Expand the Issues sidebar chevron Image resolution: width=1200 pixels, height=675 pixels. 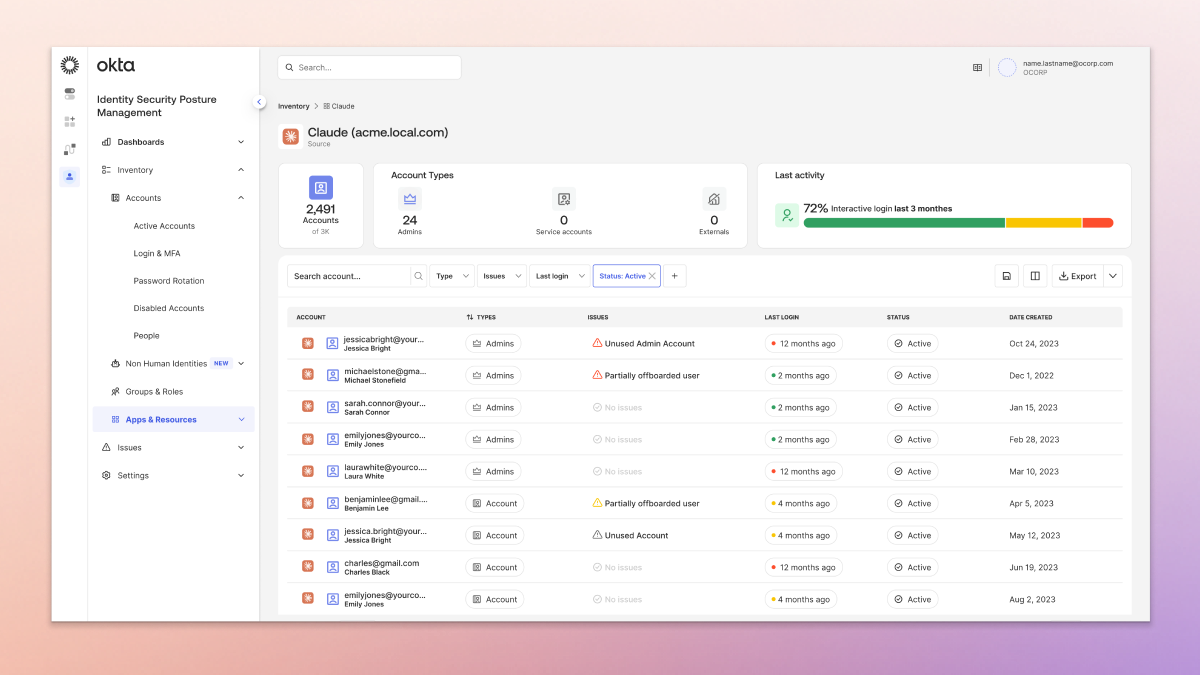click(241, 448)
